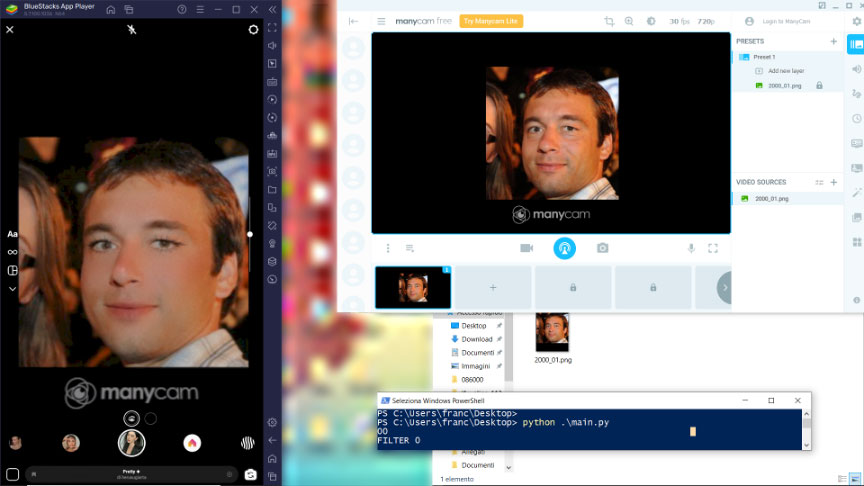Click the zoom slider handle on camera view
Screen dimensions: 864x486
point(250,234)
